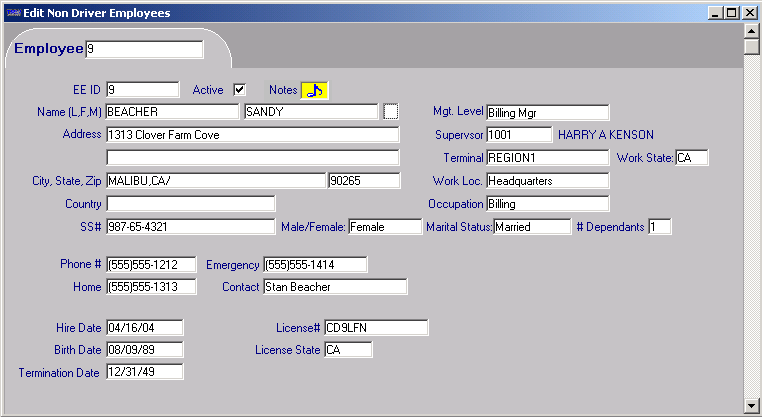Click the middle initial box after SANDY
This screenshot has height=417, width=762.
(x=391, y=111)
